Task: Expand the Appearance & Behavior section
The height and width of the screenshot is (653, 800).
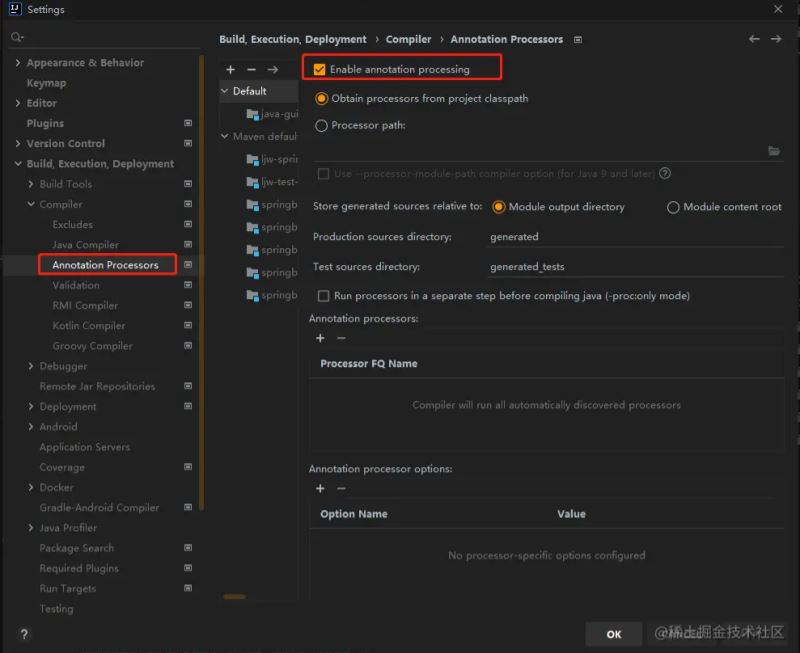Action: (18, 63)
